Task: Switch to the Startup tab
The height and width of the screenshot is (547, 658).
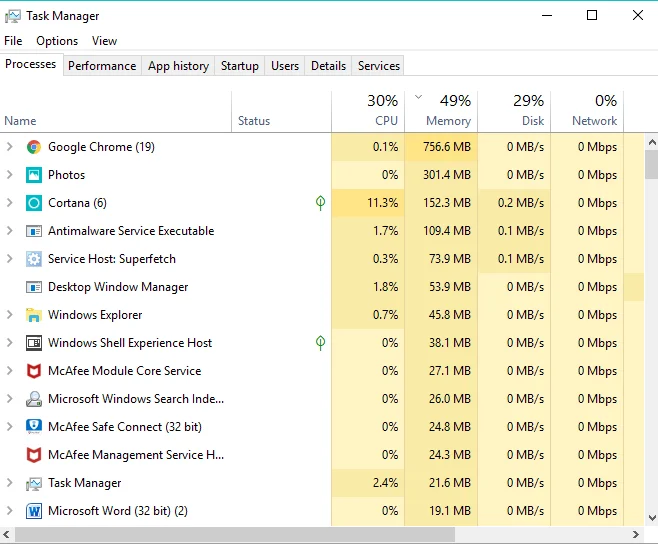Action: (240, 66)
